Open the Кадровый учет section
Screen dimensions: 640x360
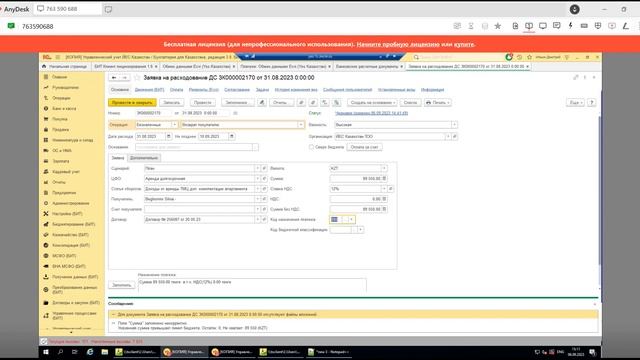click(x=66, y=172)
